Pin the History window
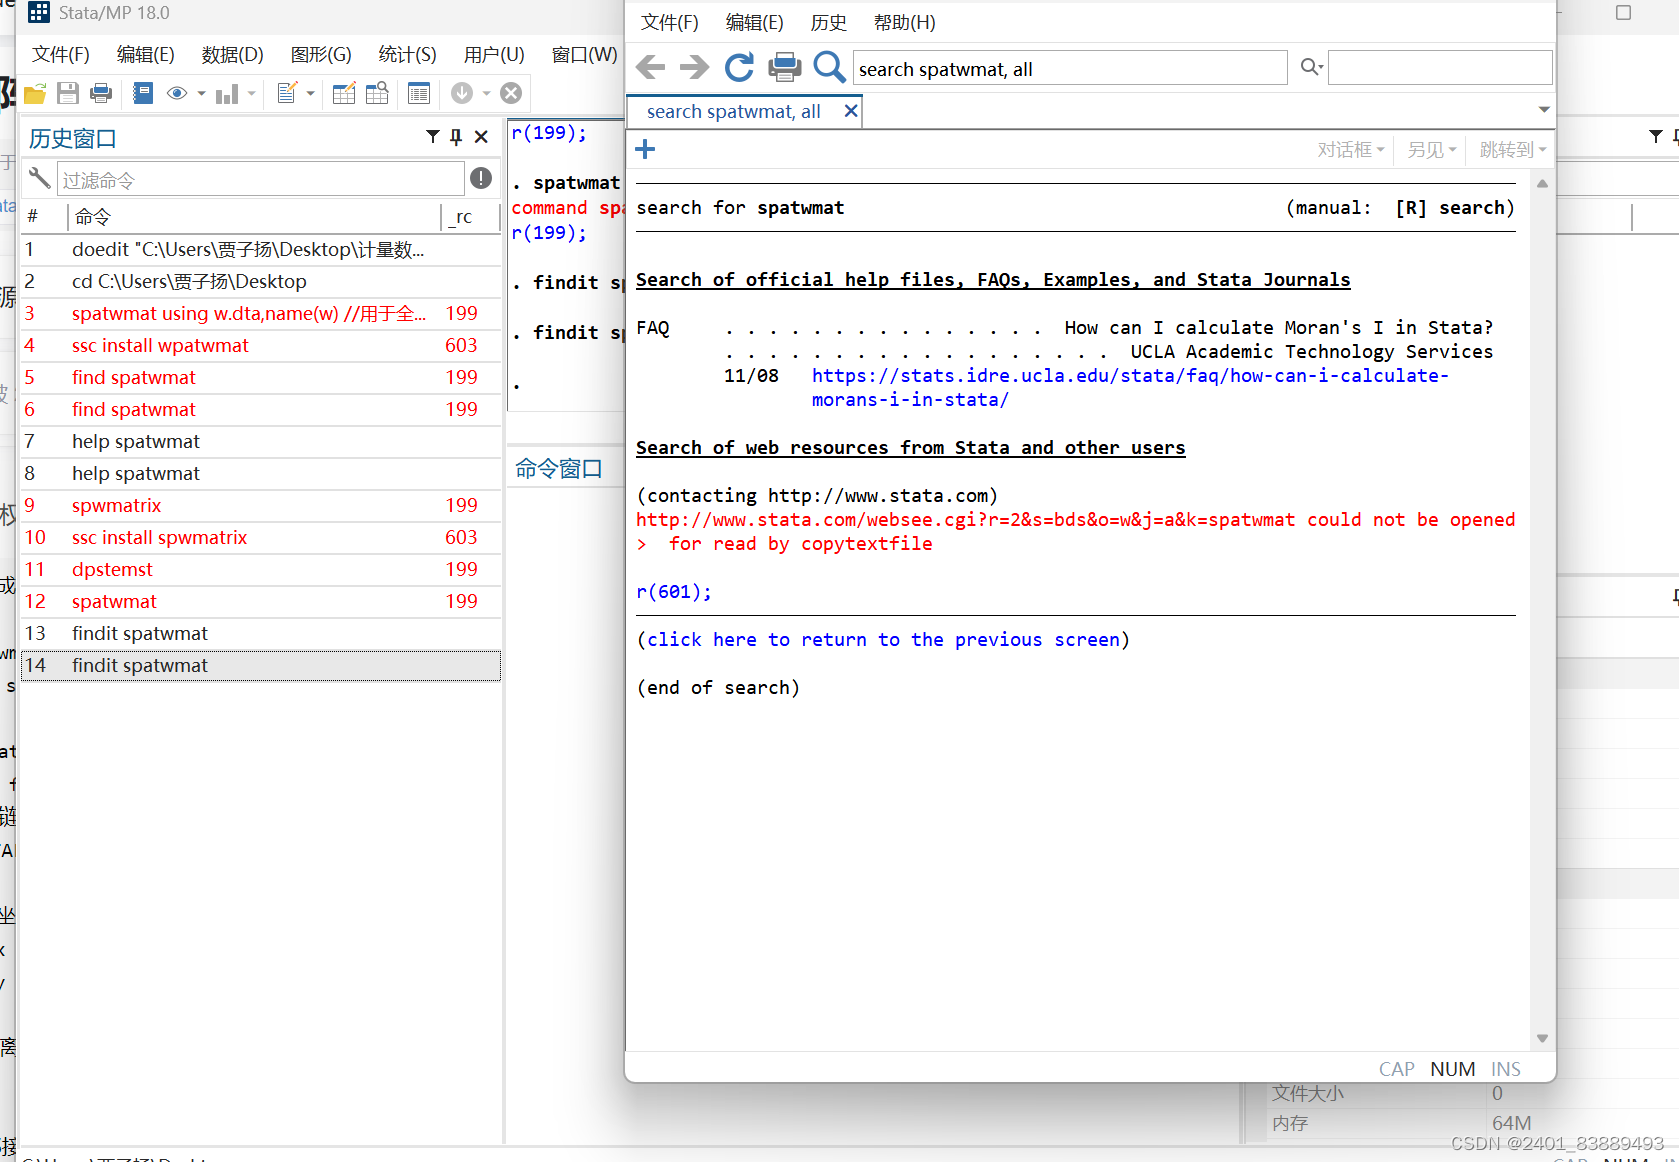 click(x=456, y=137)
